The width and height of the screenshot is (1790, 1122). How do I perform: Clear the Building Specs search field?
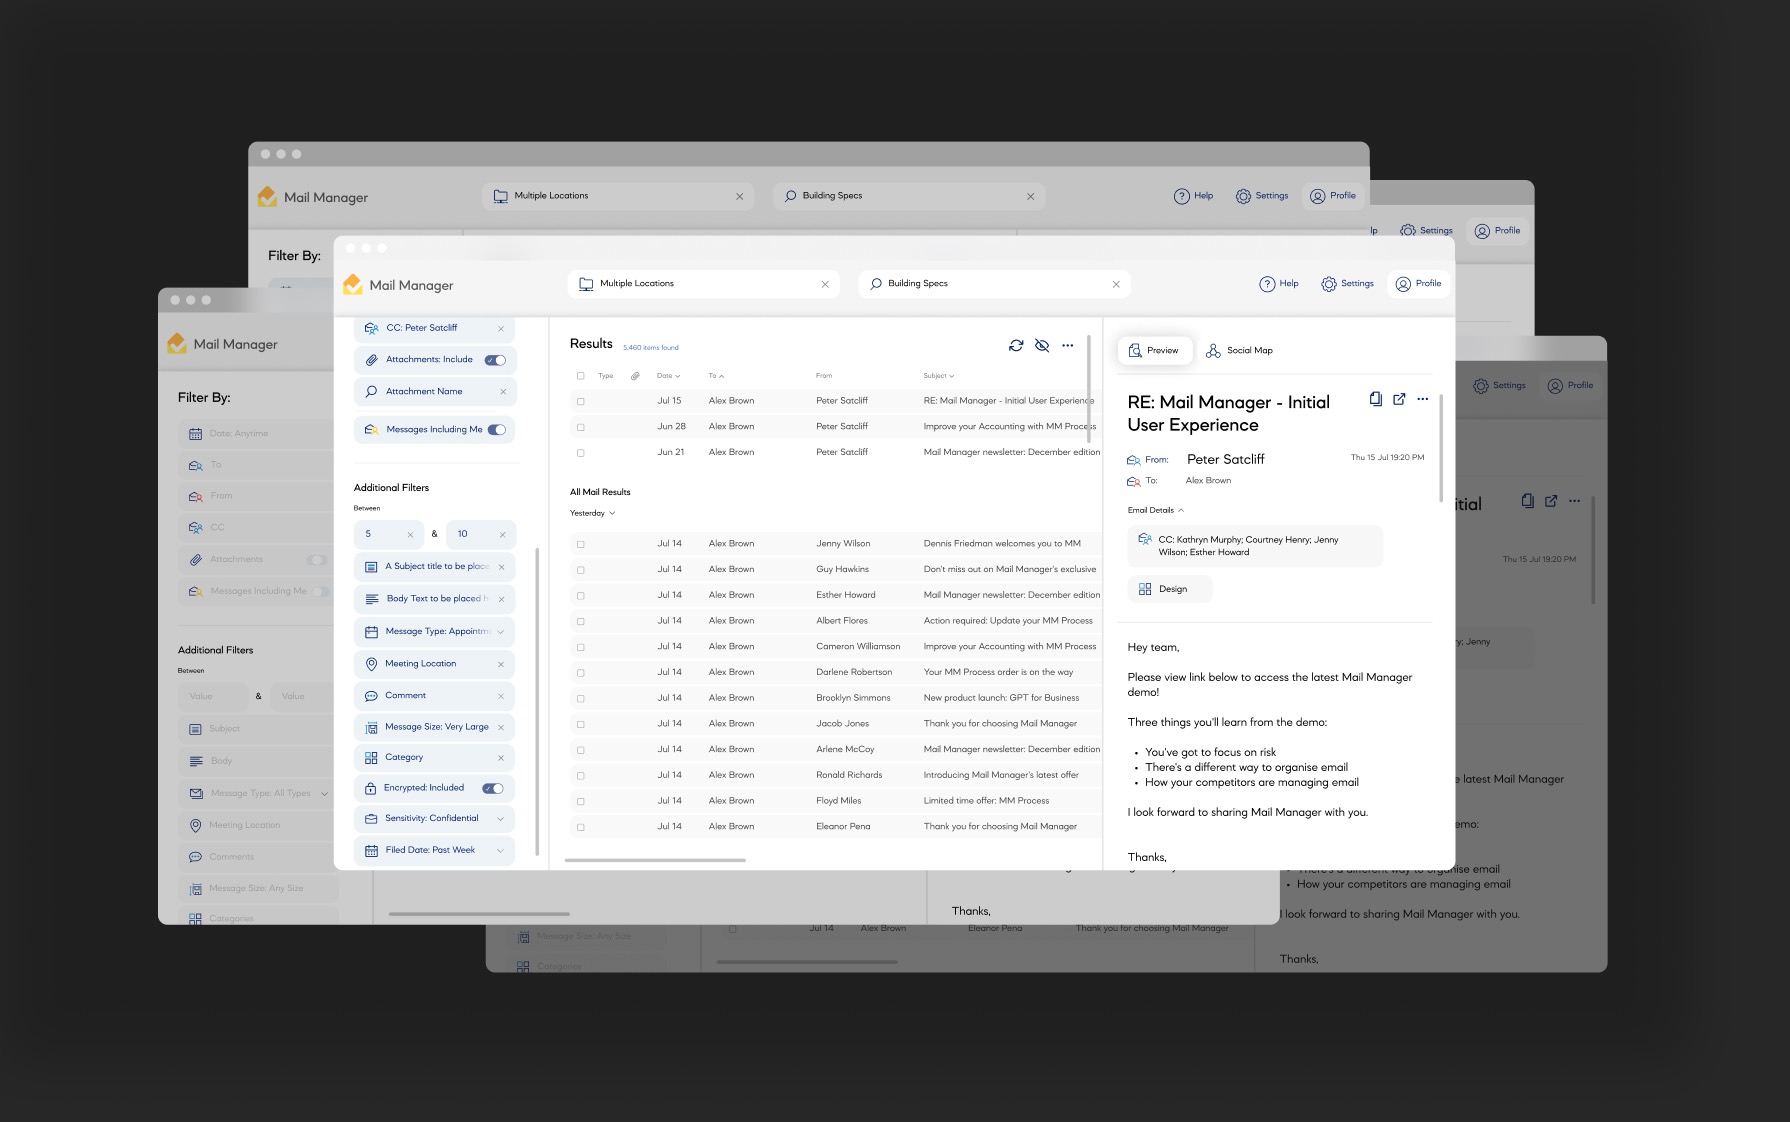1116,283
